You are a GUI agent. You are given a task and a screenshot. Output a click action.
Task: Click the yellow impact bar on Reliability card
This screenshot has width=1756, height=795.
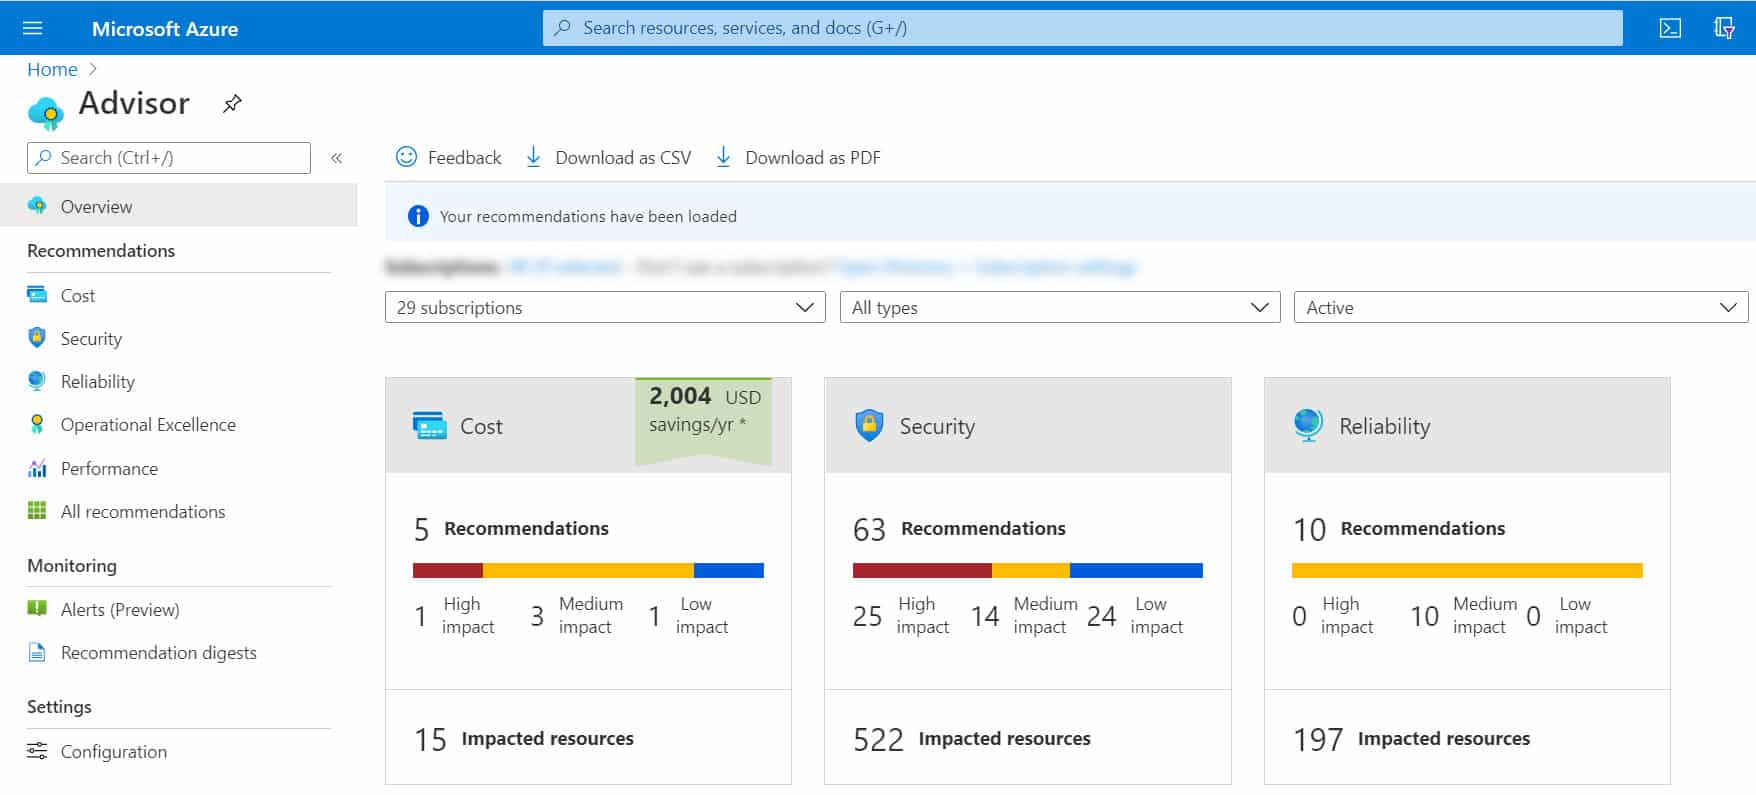pos(1467,570)
